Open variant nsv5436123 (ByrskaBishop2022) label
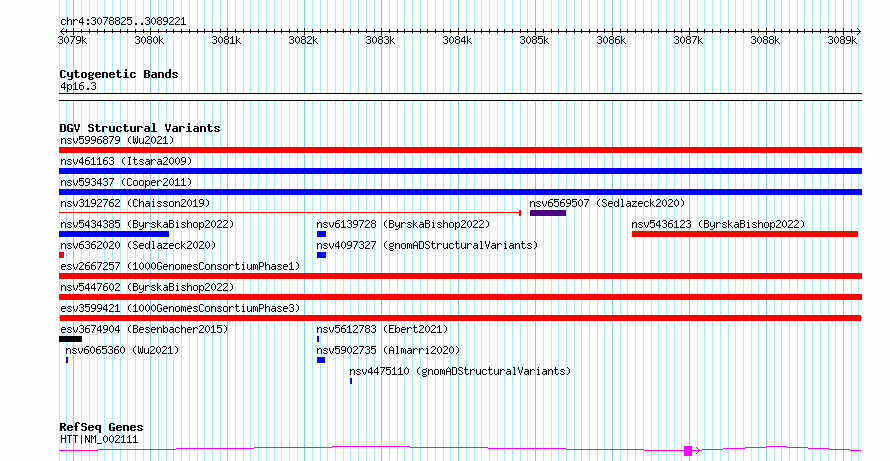This screenshot has height=461, width=890. (x=718, y=224)
